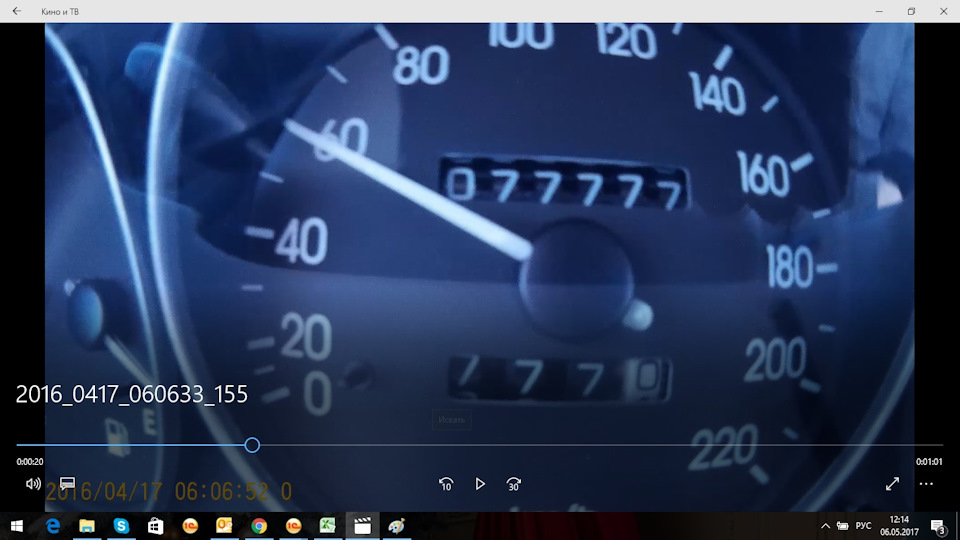Go back using the arrow in title bar

click(17, 11)
